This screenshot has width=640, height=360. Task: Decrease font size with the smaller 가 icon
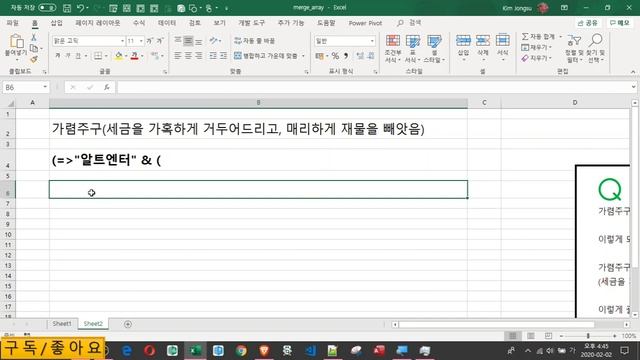160,41
